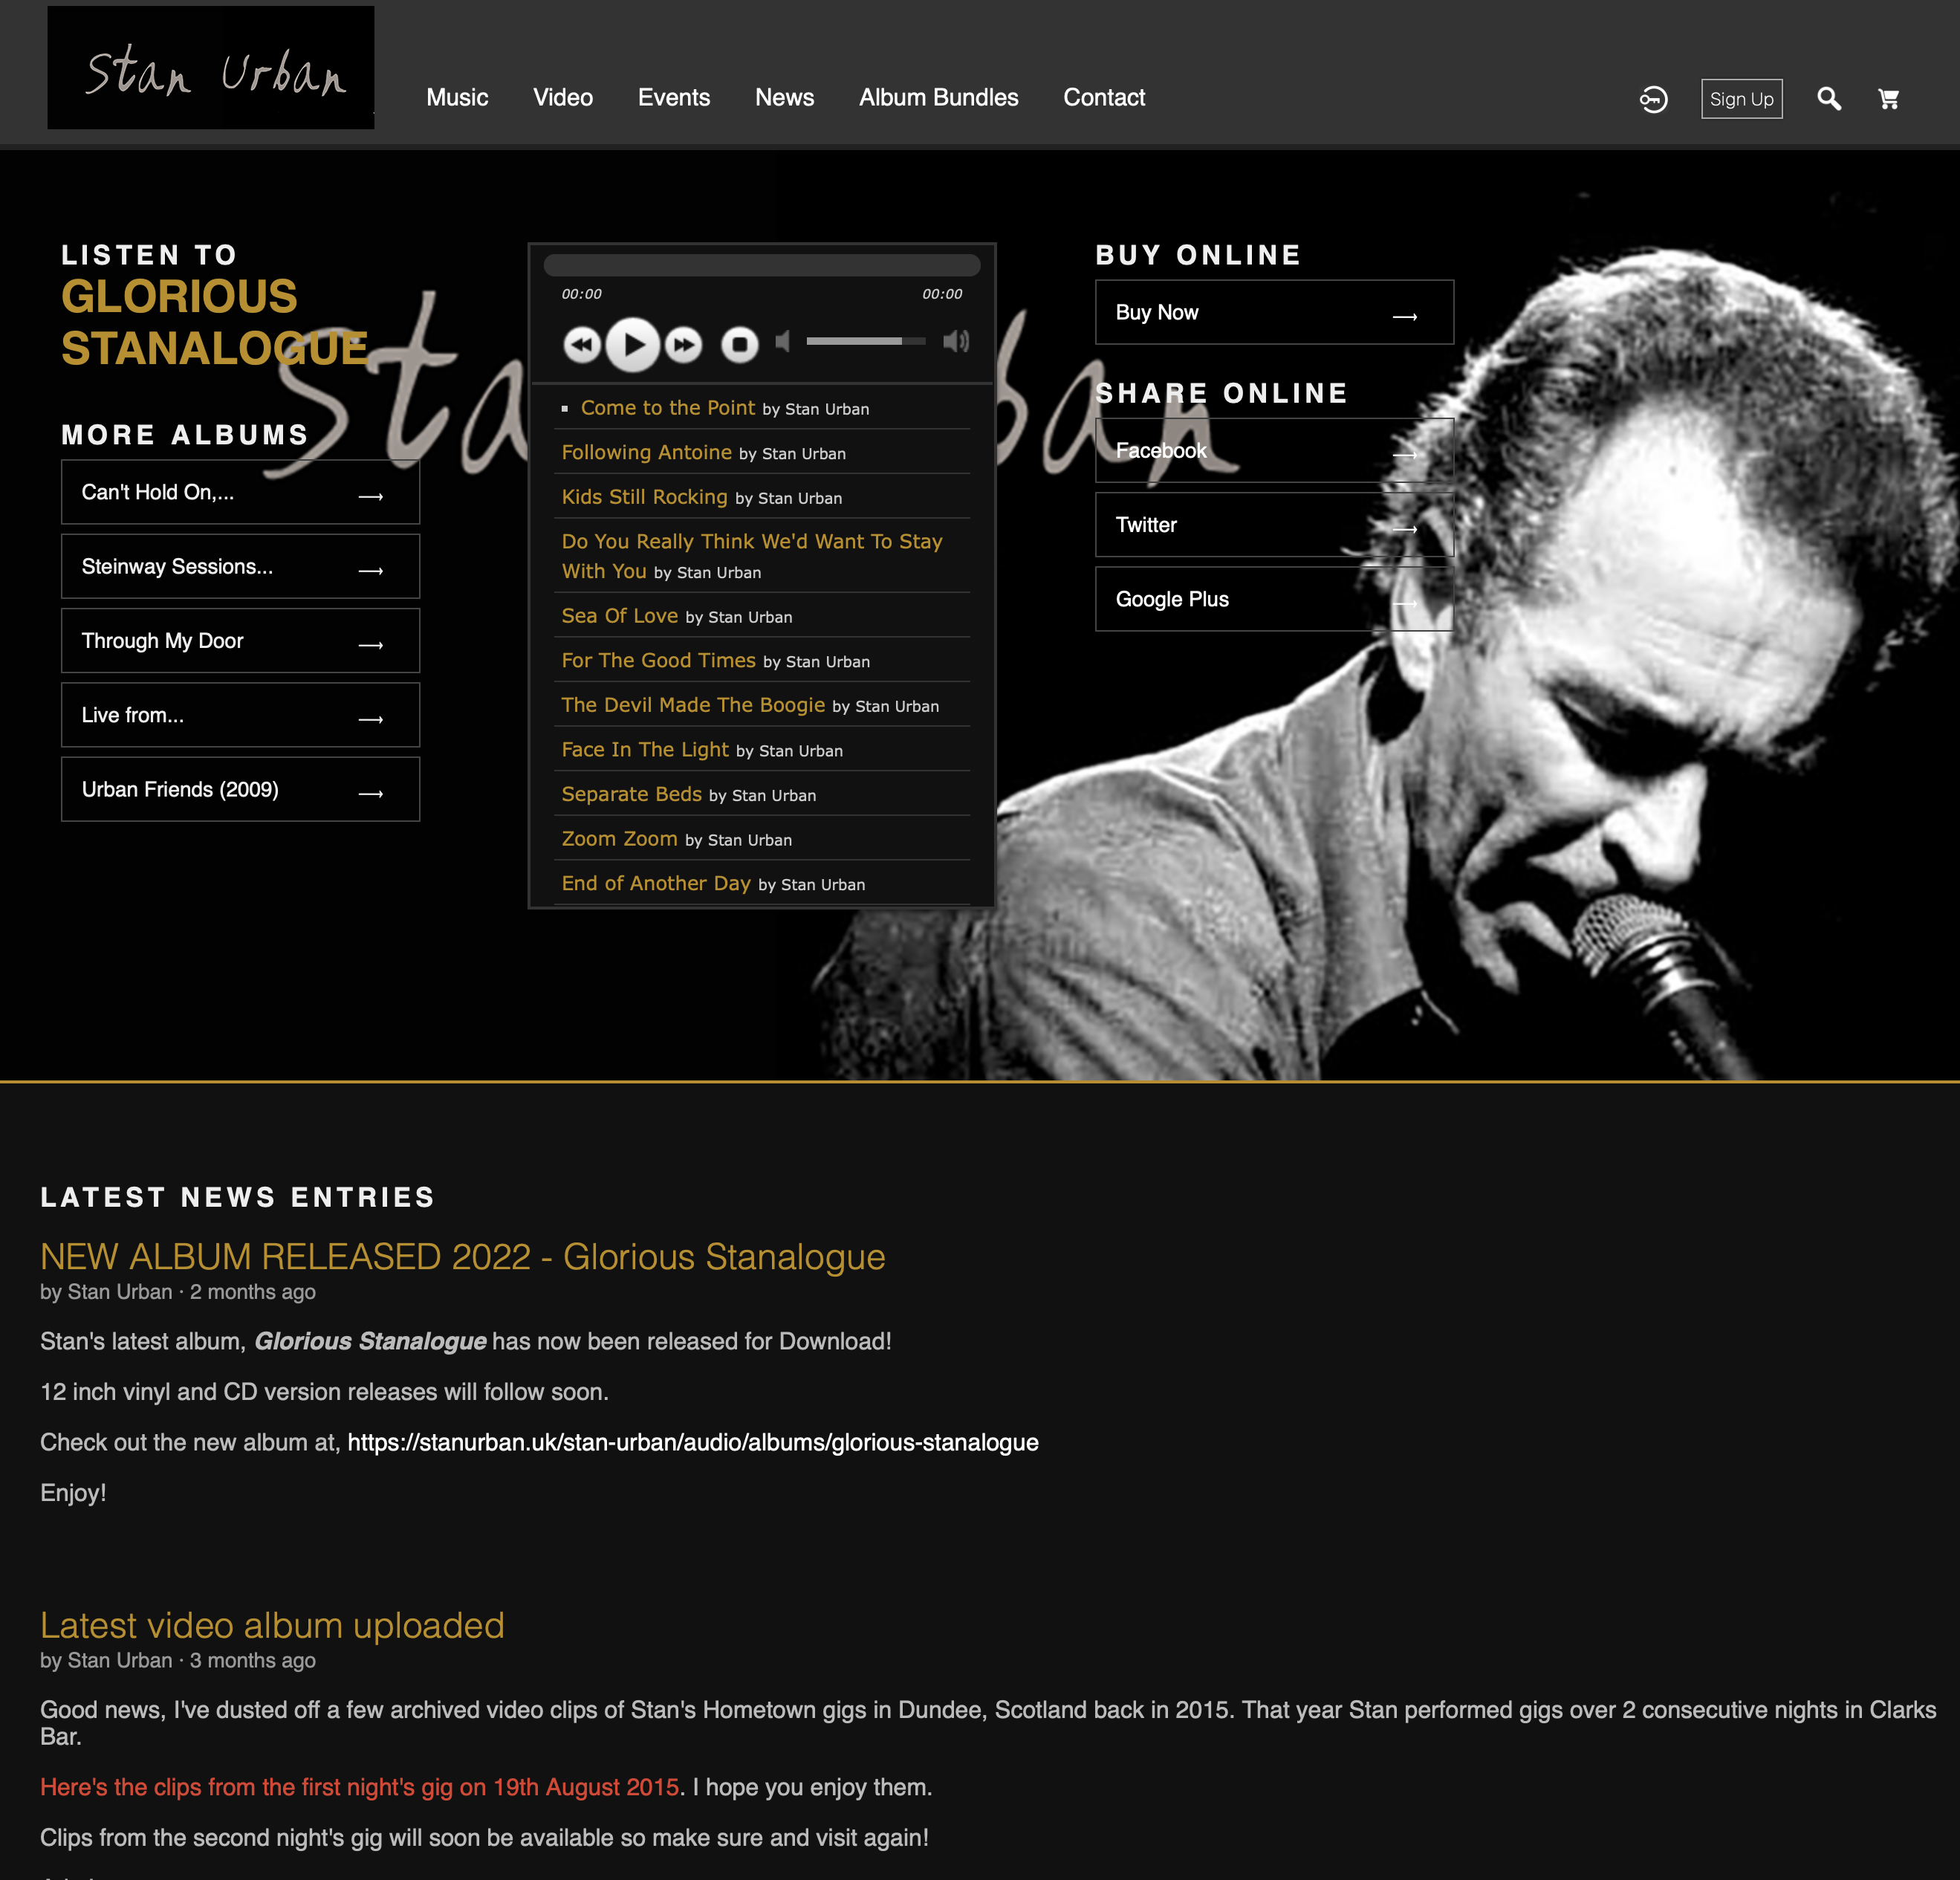The image size is (1960, 1880).
Task: Stop the audio with the stop button
Action: pos(740,344)
